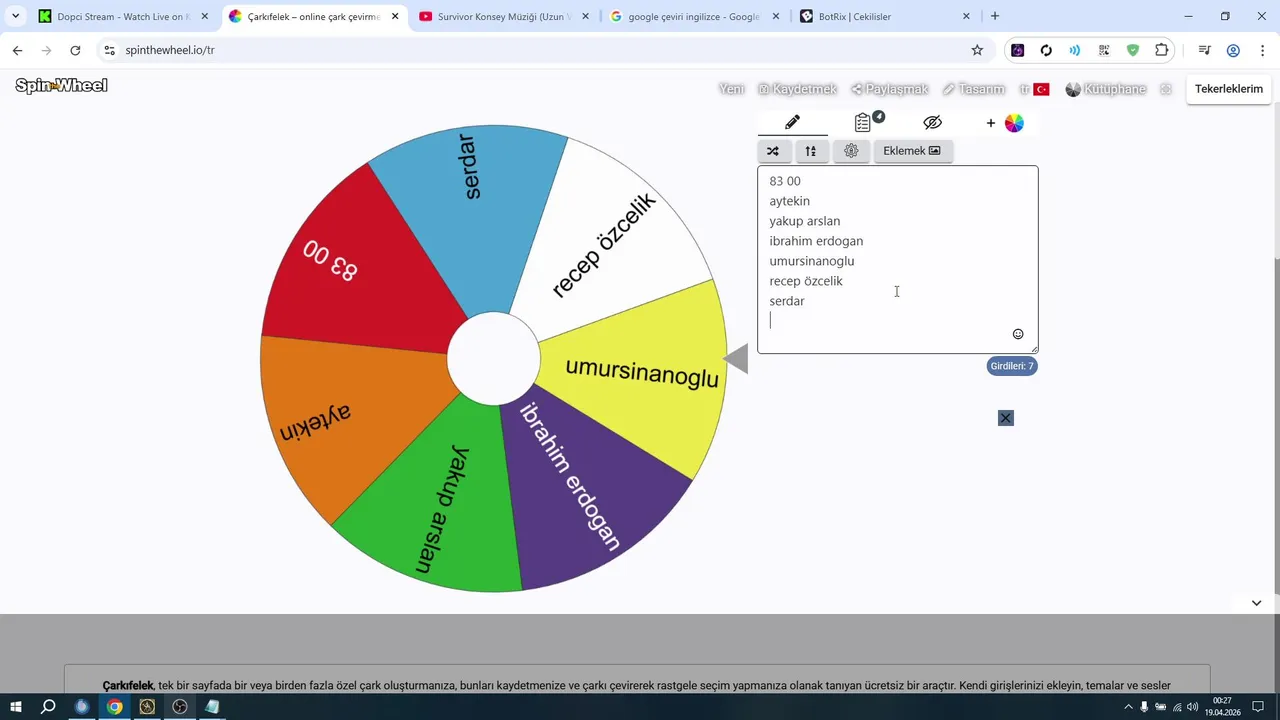Go back in browser history

[x=17, y=50]
